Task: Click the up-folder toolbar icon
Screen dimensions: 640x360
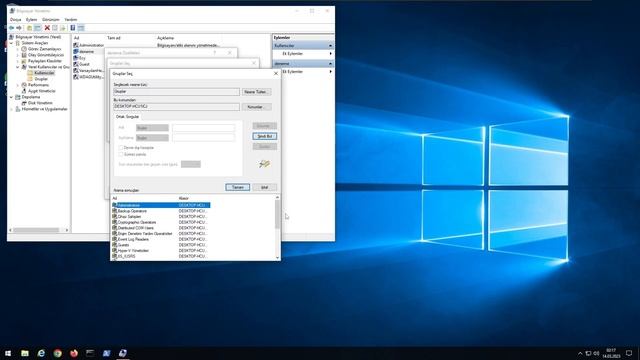Action: 29,28
